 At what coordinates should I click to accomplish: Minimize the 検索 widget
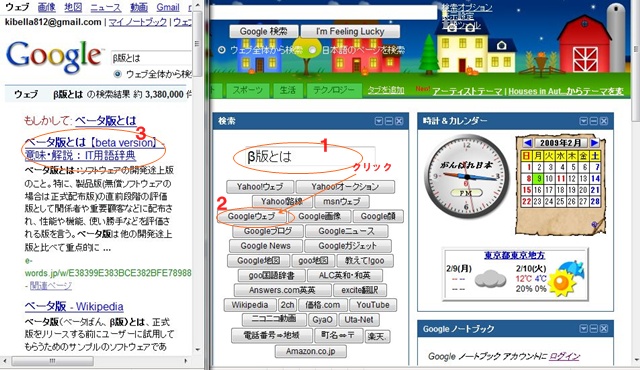pyautogui.click(x=389, y=121)
